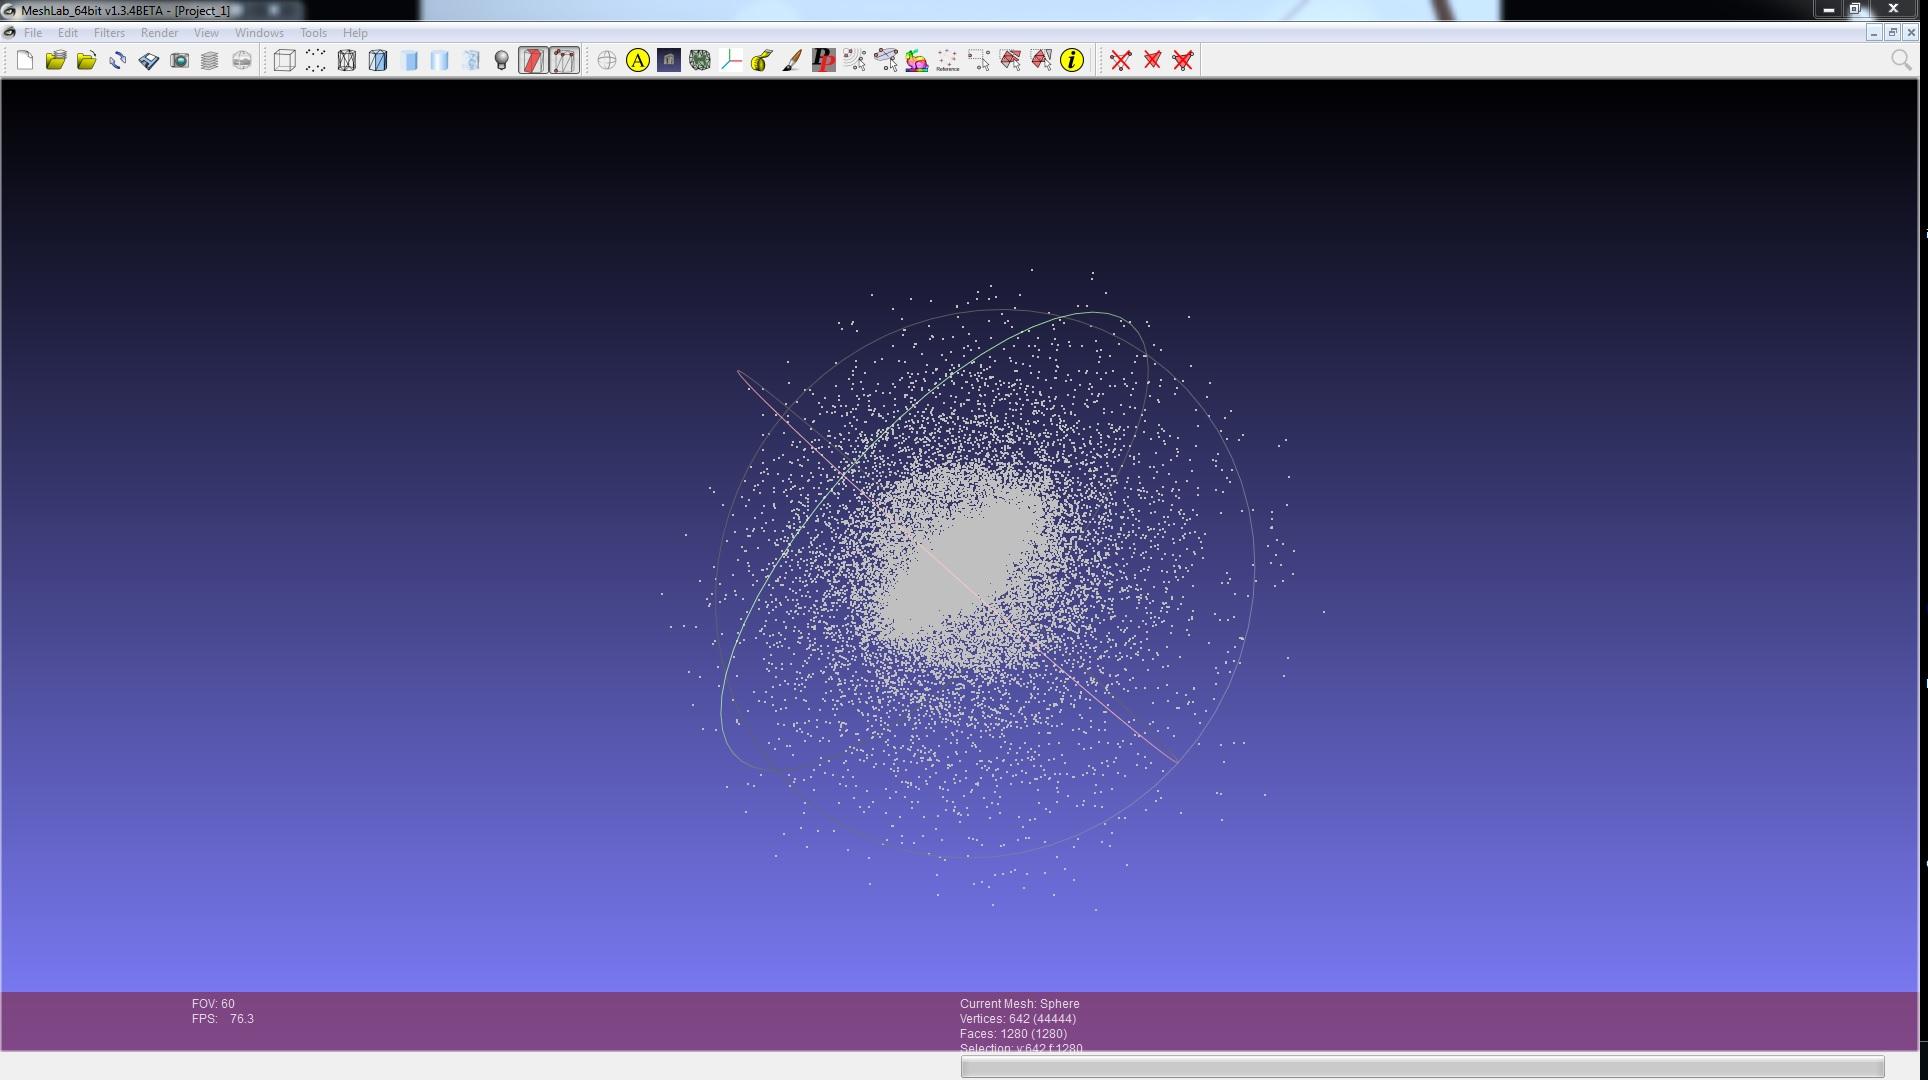Viewport: 1928px width, 1080px height.
Task: Take a snapshot with the camera icon
Action: pos(180,61)
